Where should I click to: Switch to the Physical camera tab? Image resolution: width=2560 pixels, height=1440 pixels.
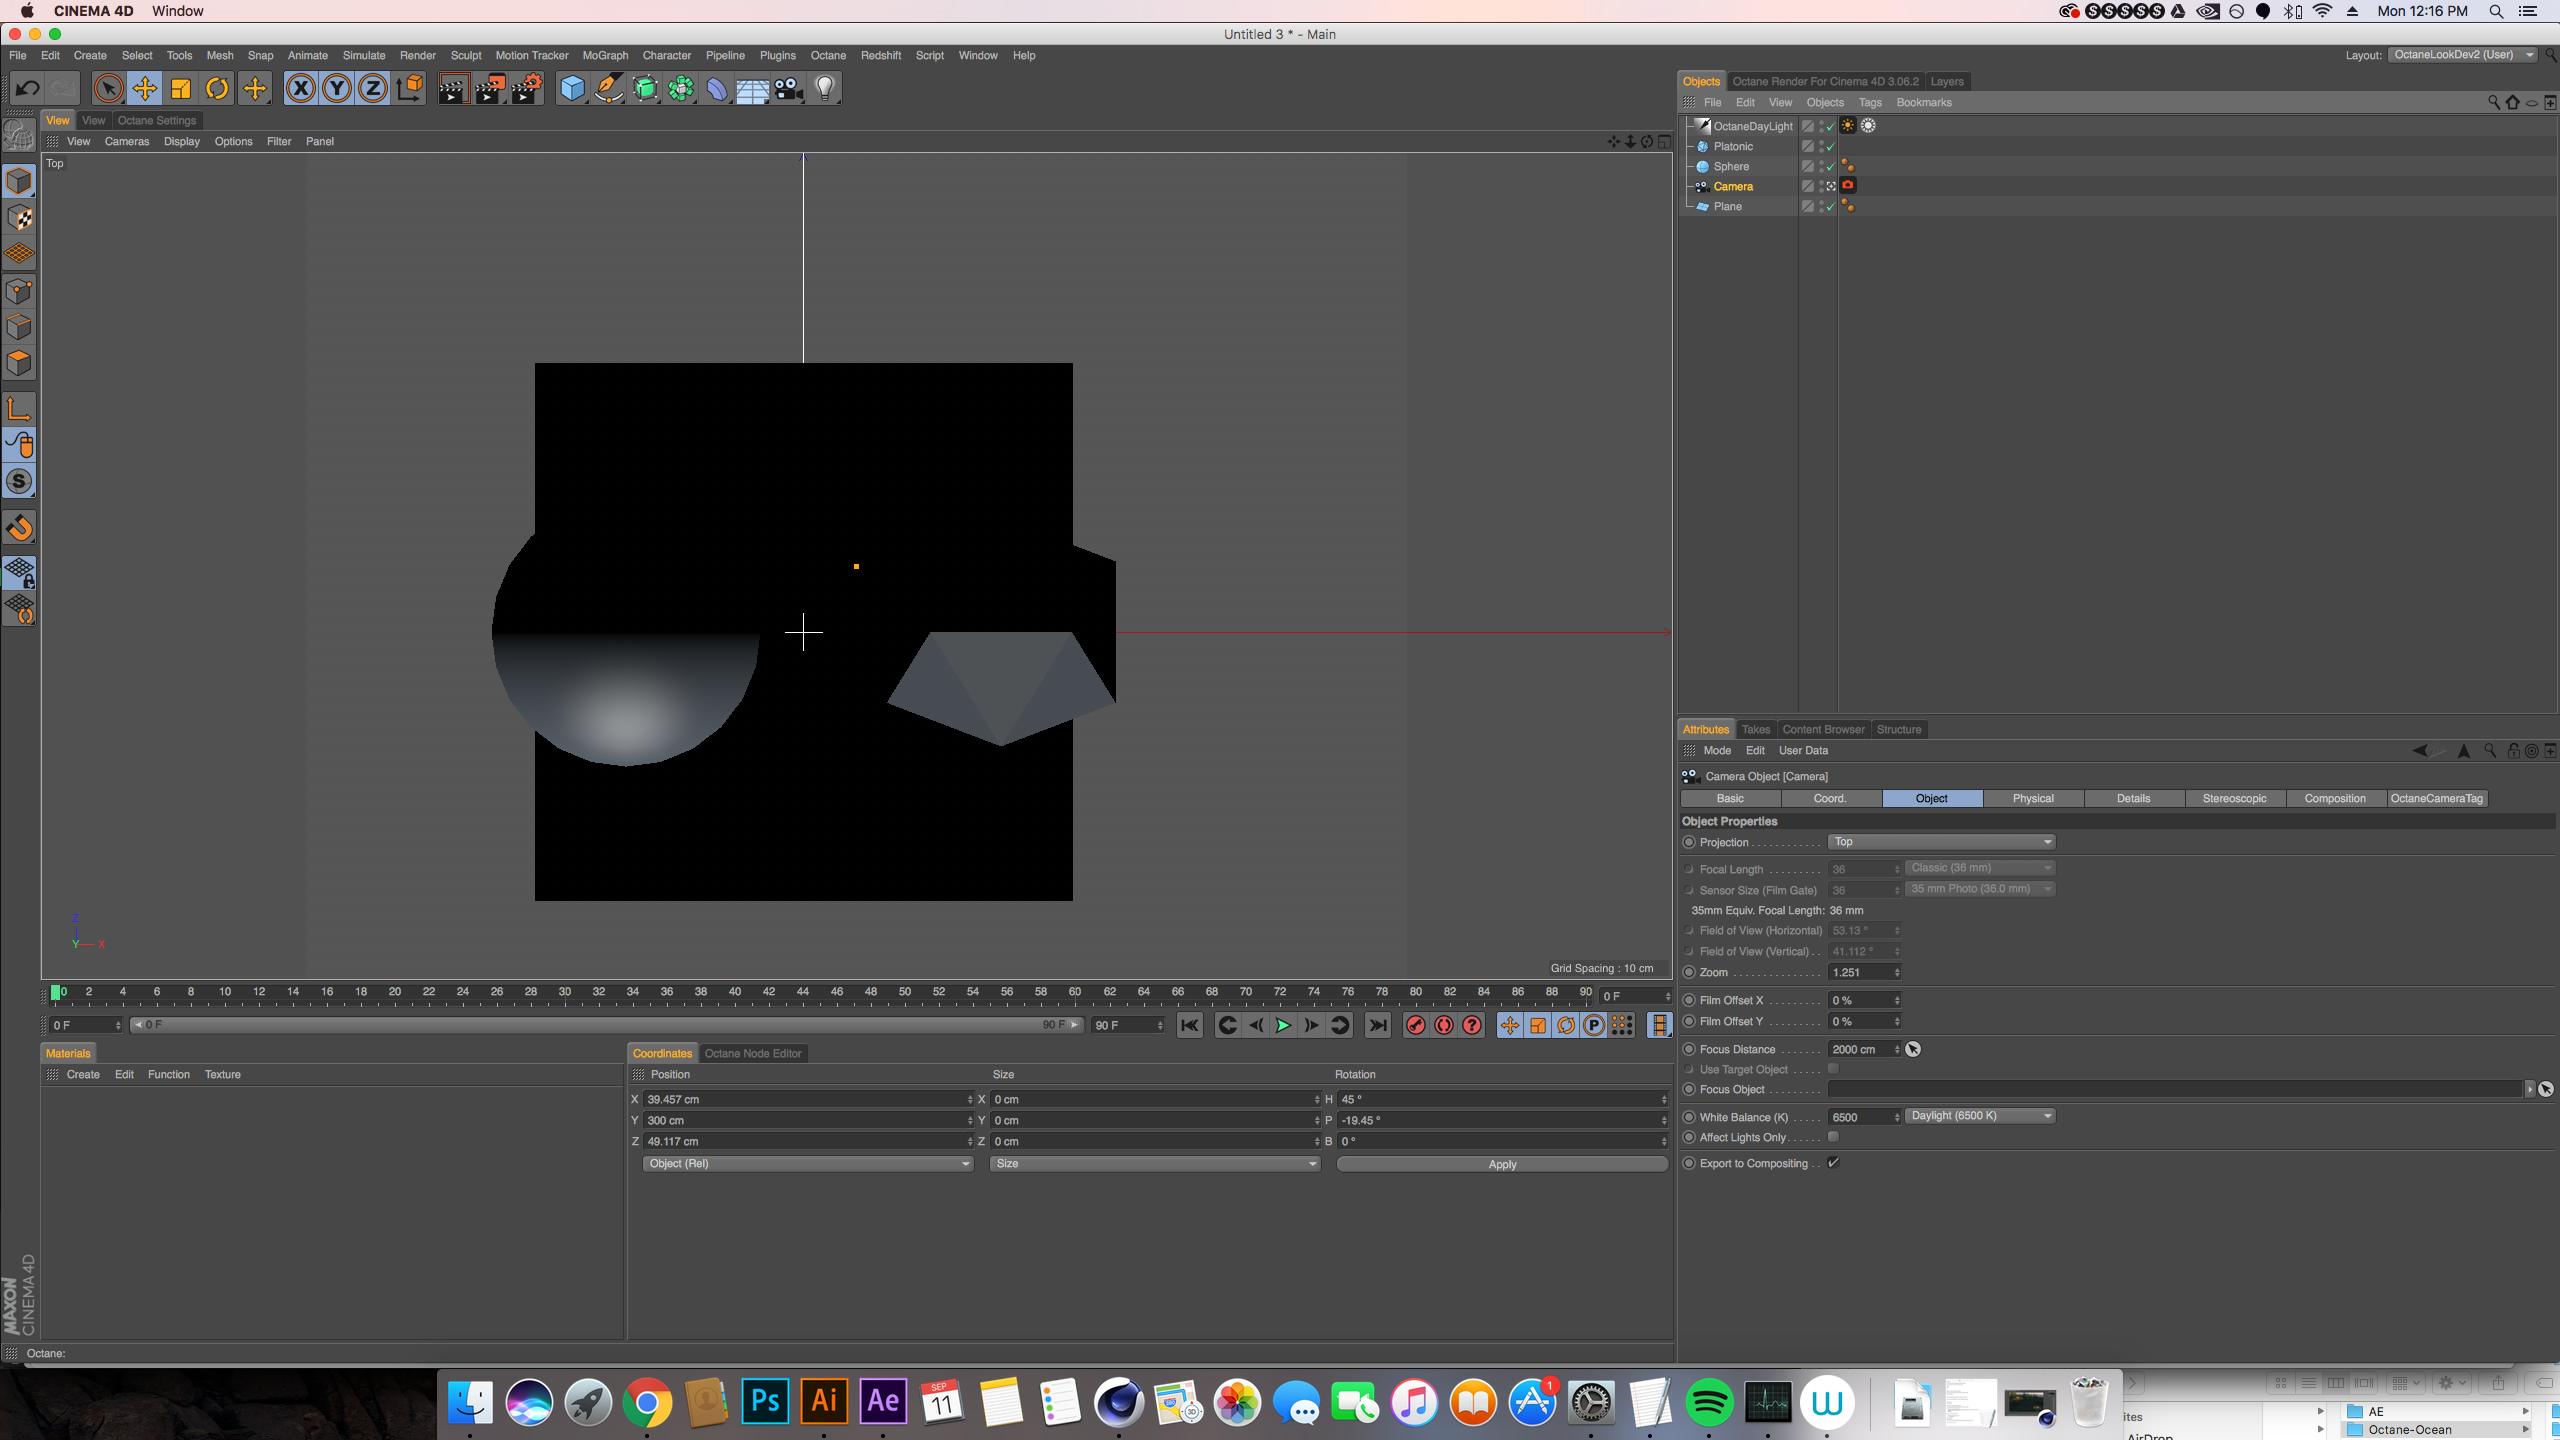click(2032, 798)
